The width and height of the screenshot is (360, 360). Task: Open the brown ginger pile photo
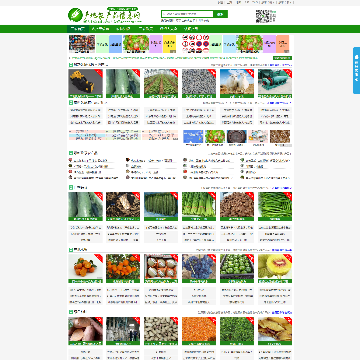(x=237, y=205)
